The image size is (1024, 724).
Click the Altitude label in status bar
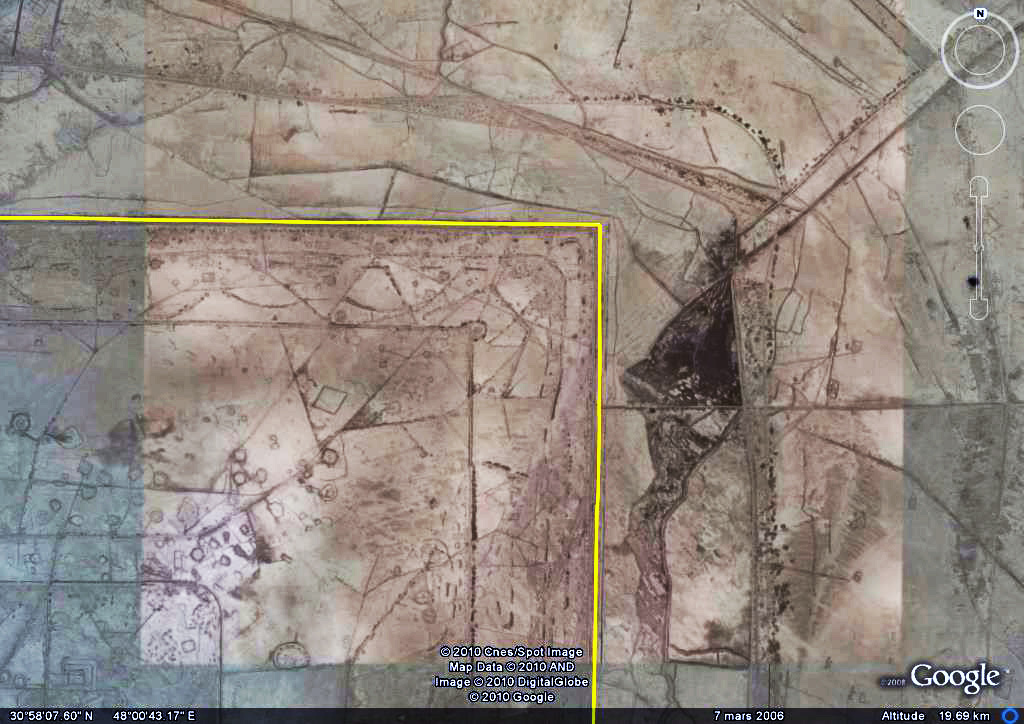(x=902, y=716)
